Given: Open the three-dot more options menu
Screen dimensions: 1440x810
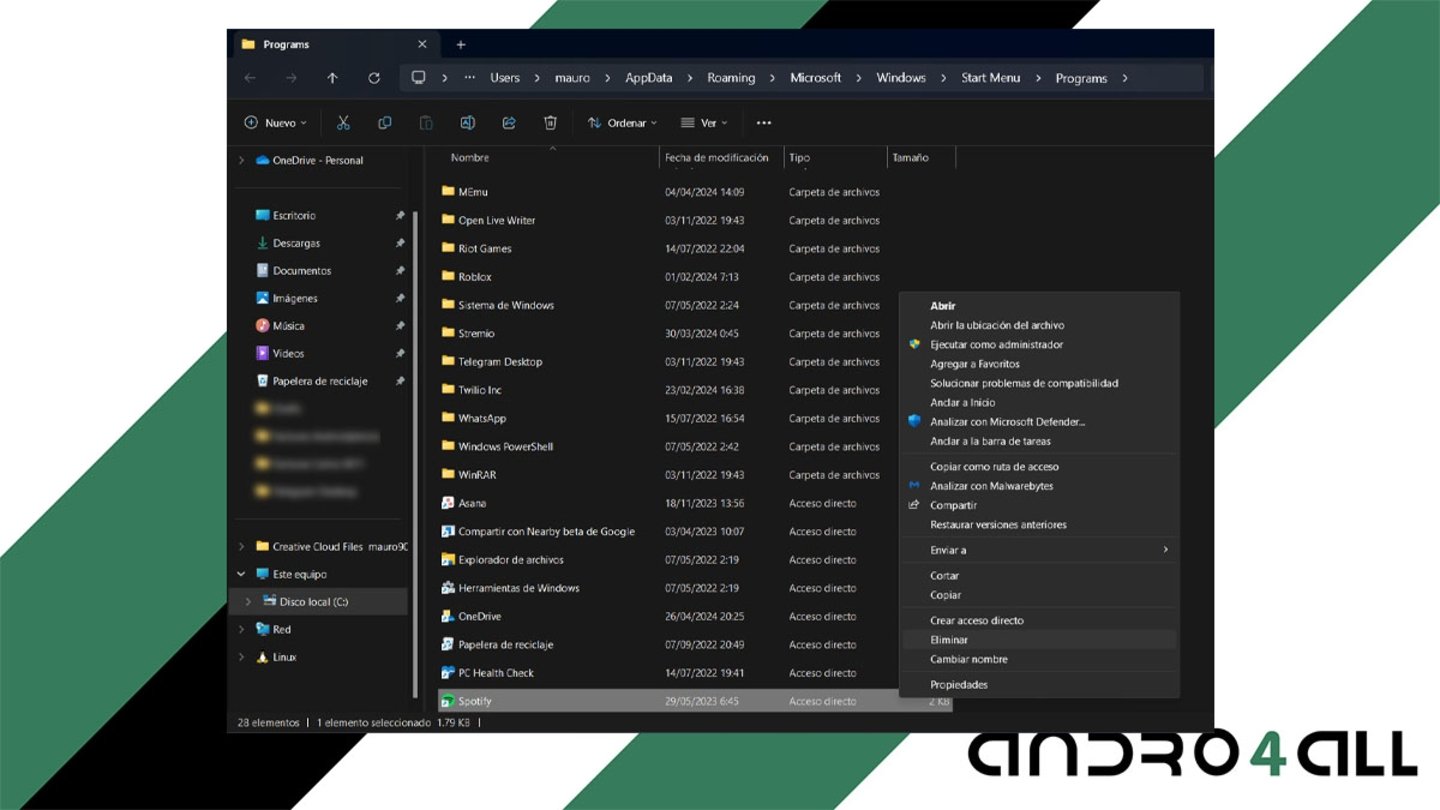Looking at the screenshot, I should pos(764,123).
